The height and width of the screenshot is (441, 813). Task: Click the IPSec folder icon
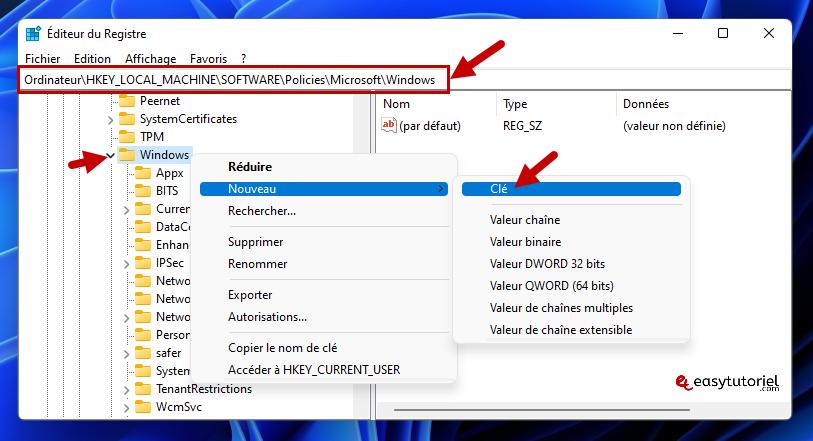click(143, 263)
